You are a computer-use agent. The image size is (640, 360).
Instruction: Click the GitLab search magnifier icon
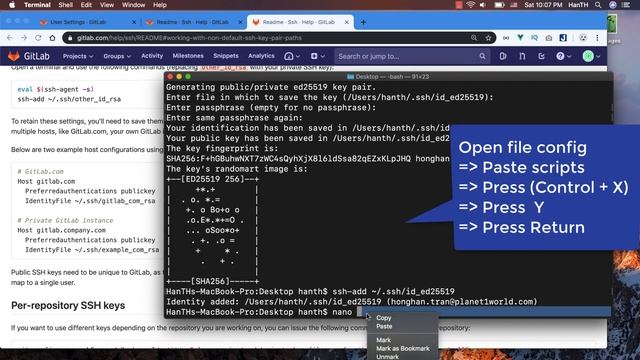482,56
